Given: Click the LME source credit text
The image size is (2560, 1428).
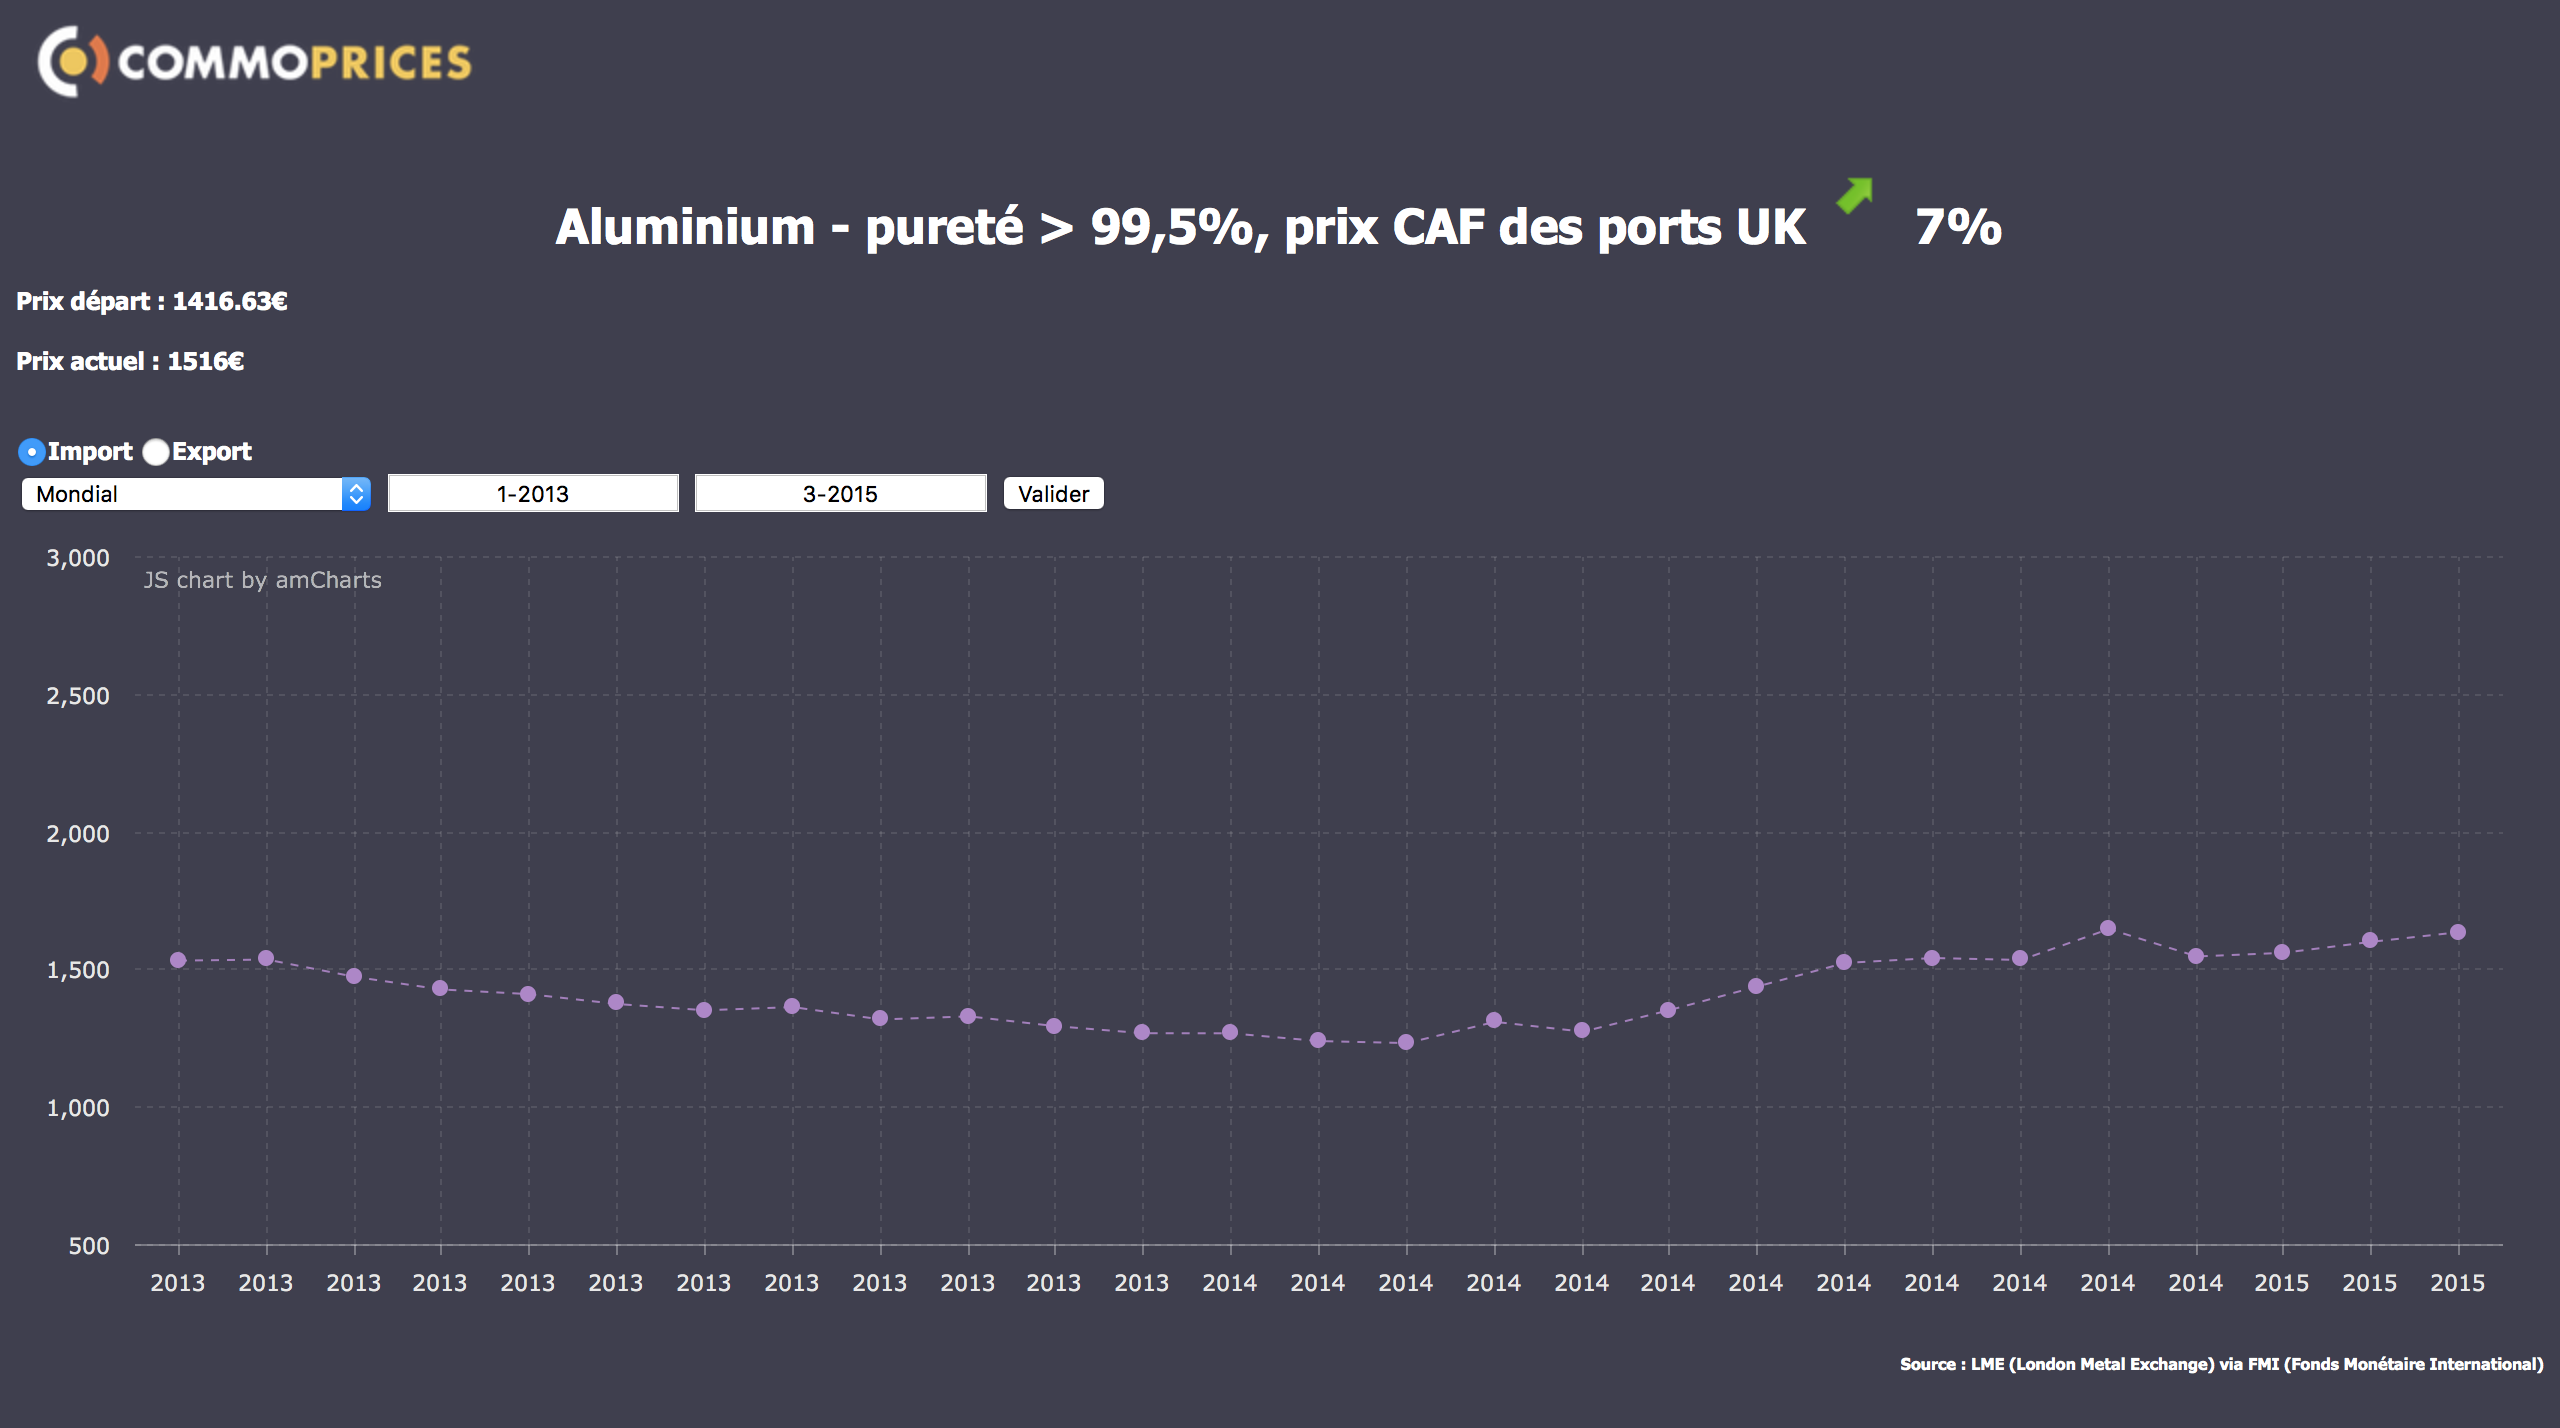Looking at the screenshot, I should [2221, 1364].
